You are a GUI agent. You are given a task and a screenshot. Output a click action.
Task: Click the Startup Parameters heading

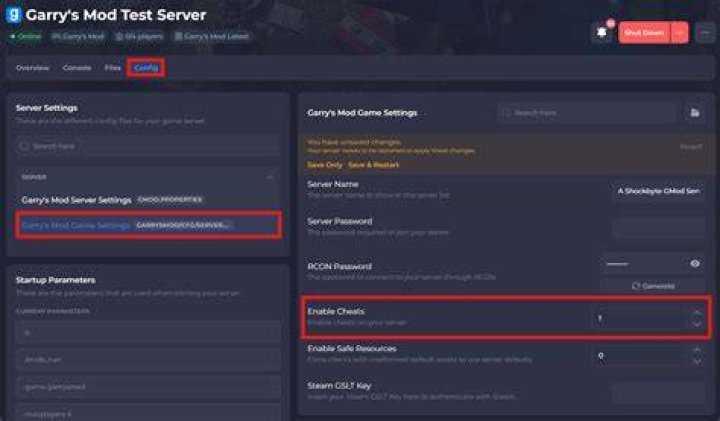click(x=56, y=280)
